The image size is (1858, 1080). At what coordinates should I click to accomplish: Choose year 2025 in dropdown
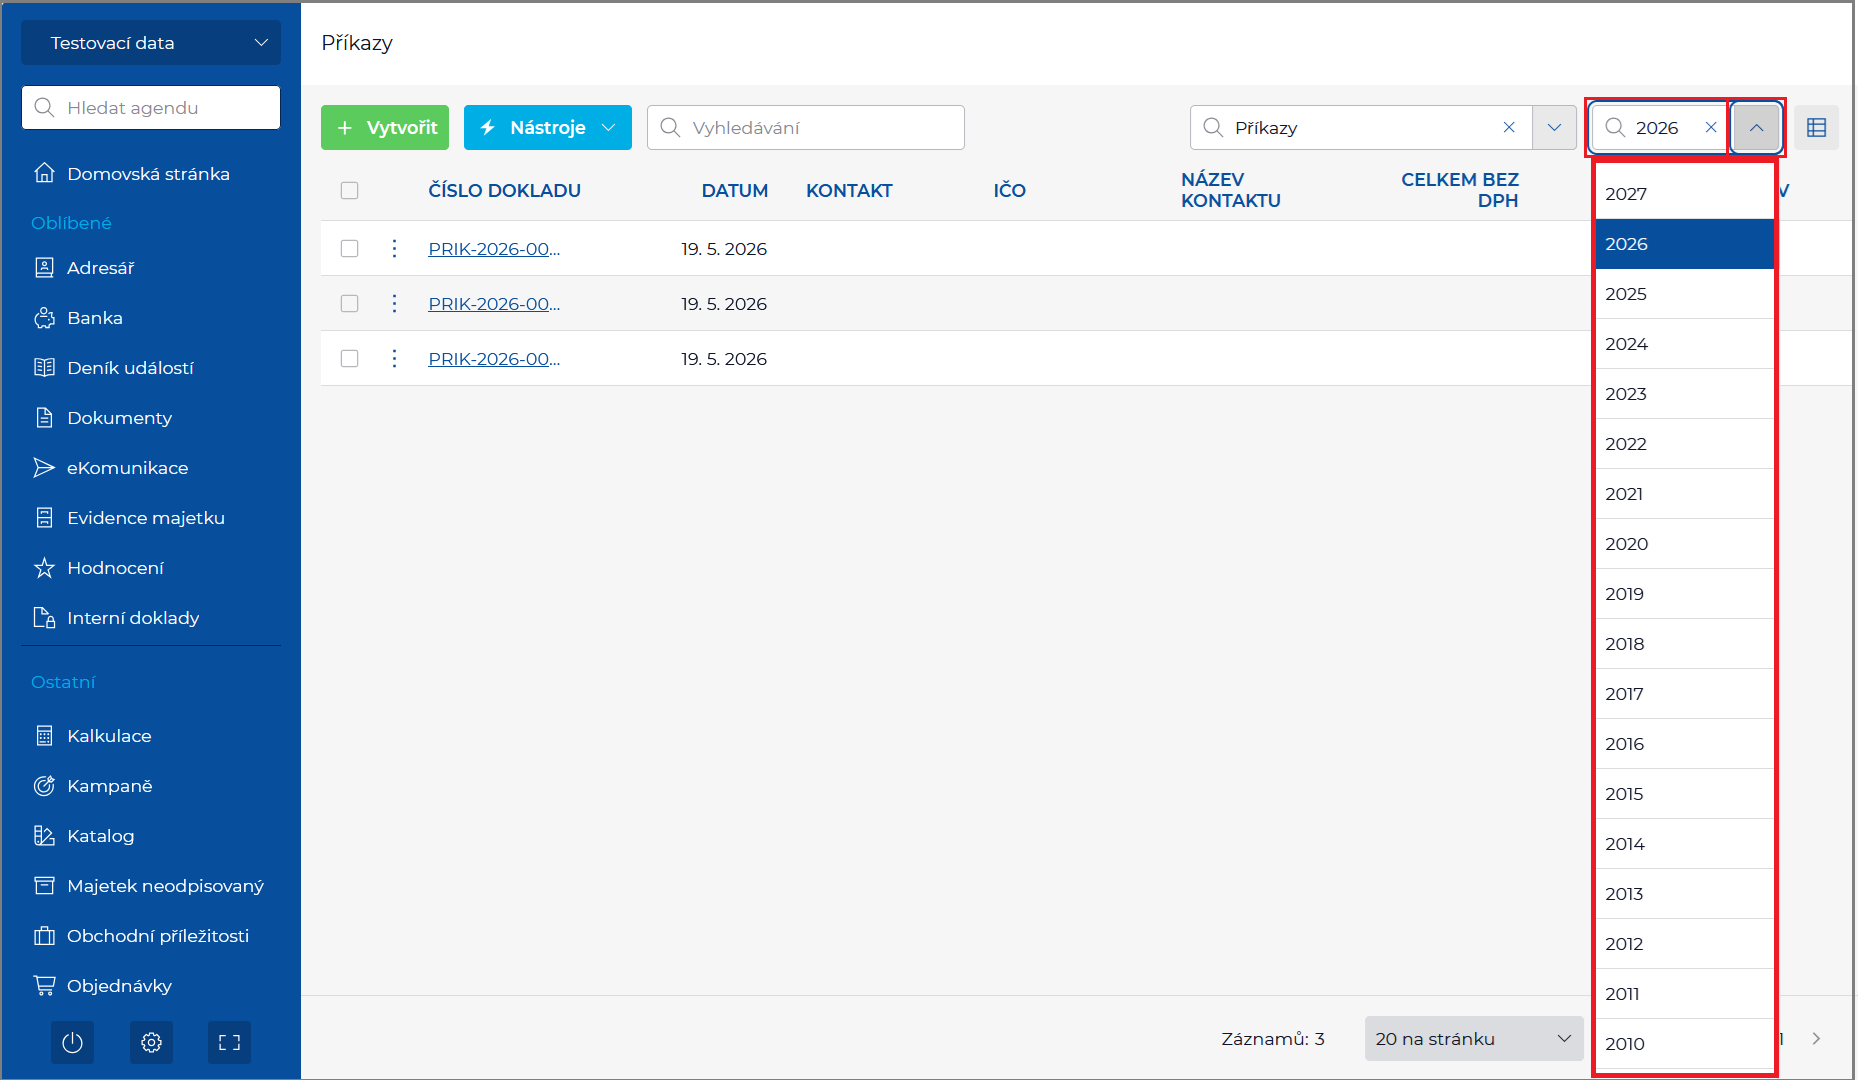tap(1685, 294)
